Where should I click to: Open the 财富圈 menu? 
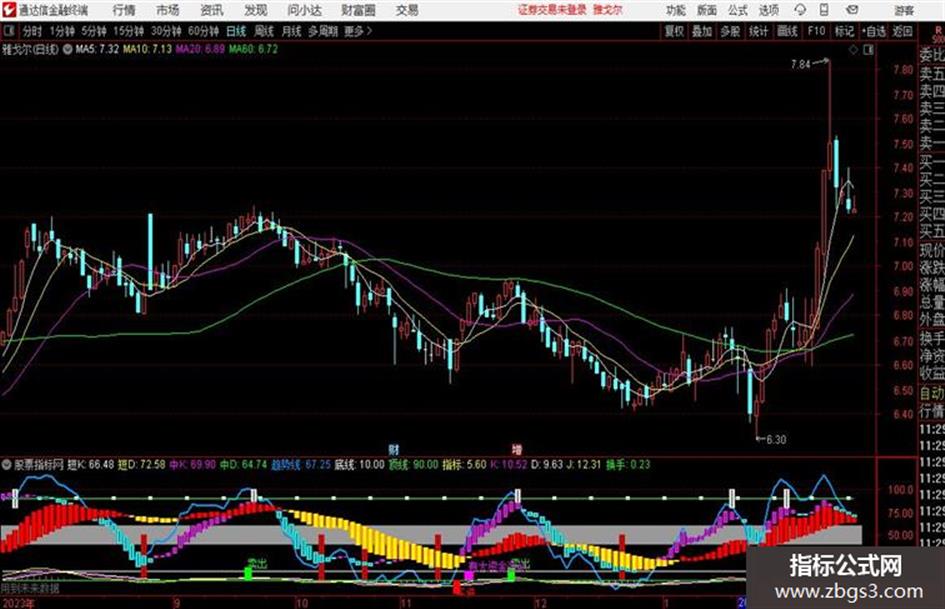(x=358, y=10)
